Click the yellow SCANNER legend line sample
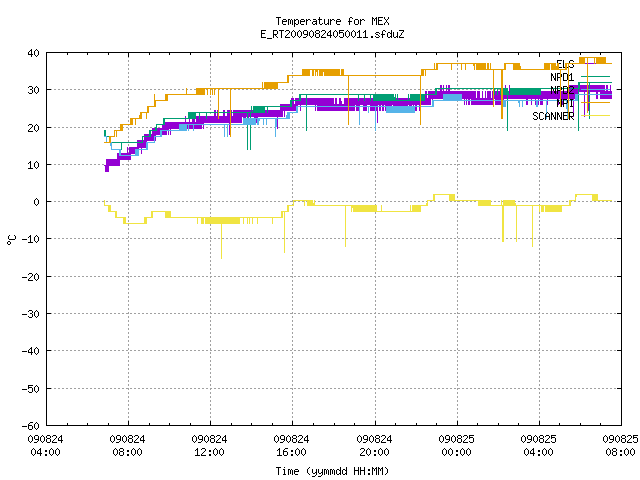 pyautogui.click(x=596, y=116)
